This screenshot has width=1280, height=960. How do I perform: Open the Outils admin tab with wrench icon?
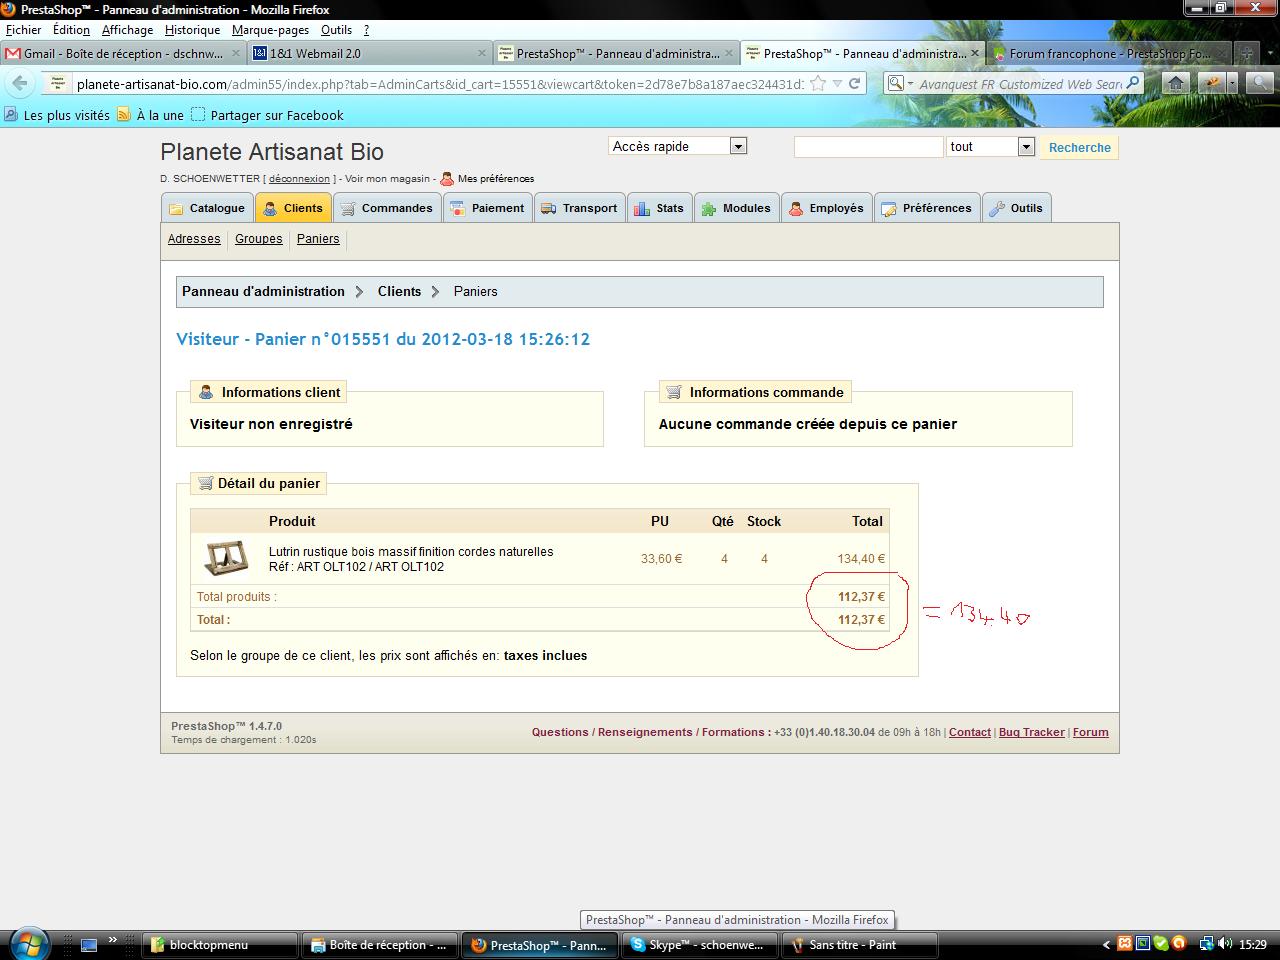point(1016,208)
